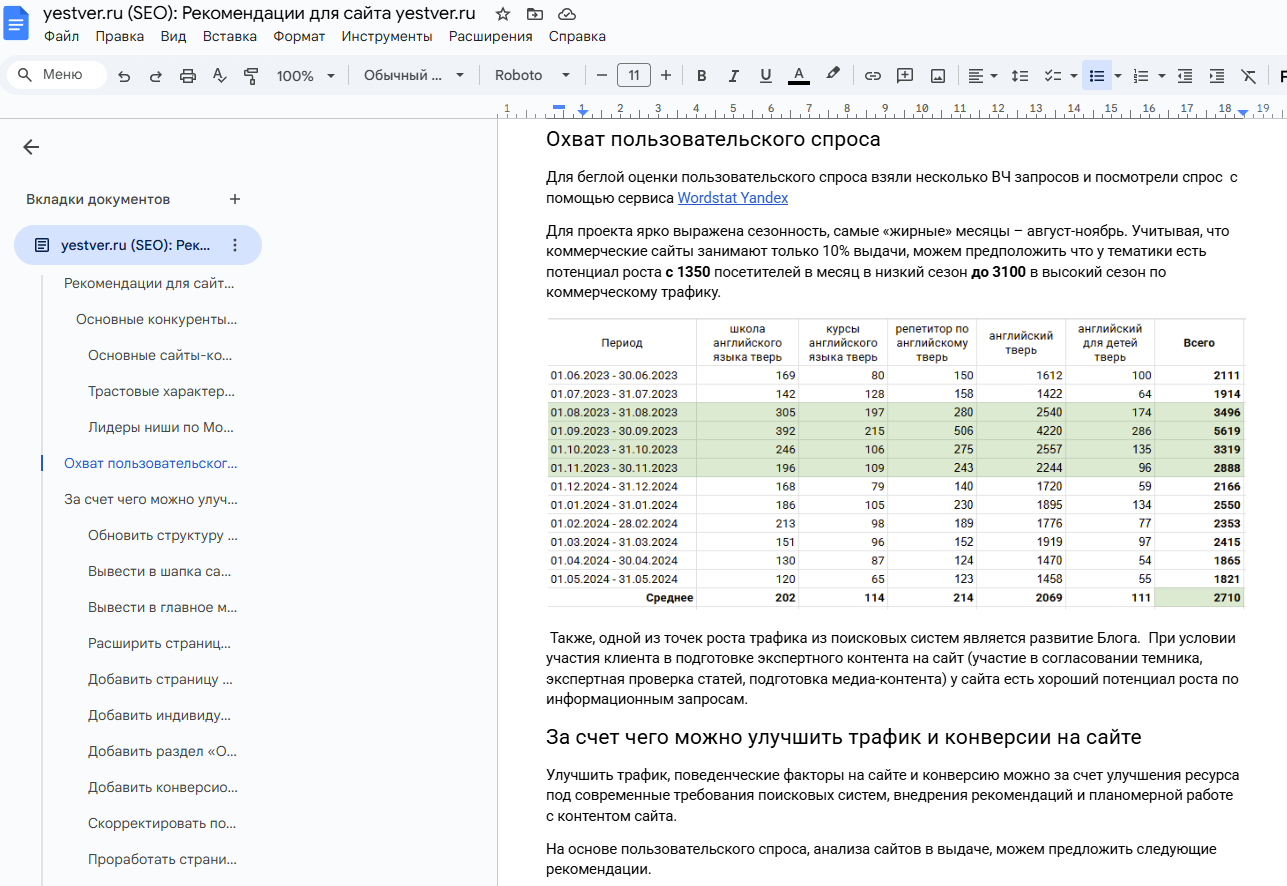Follow the Wordstat Yandex link

click(x=733, y=198)
